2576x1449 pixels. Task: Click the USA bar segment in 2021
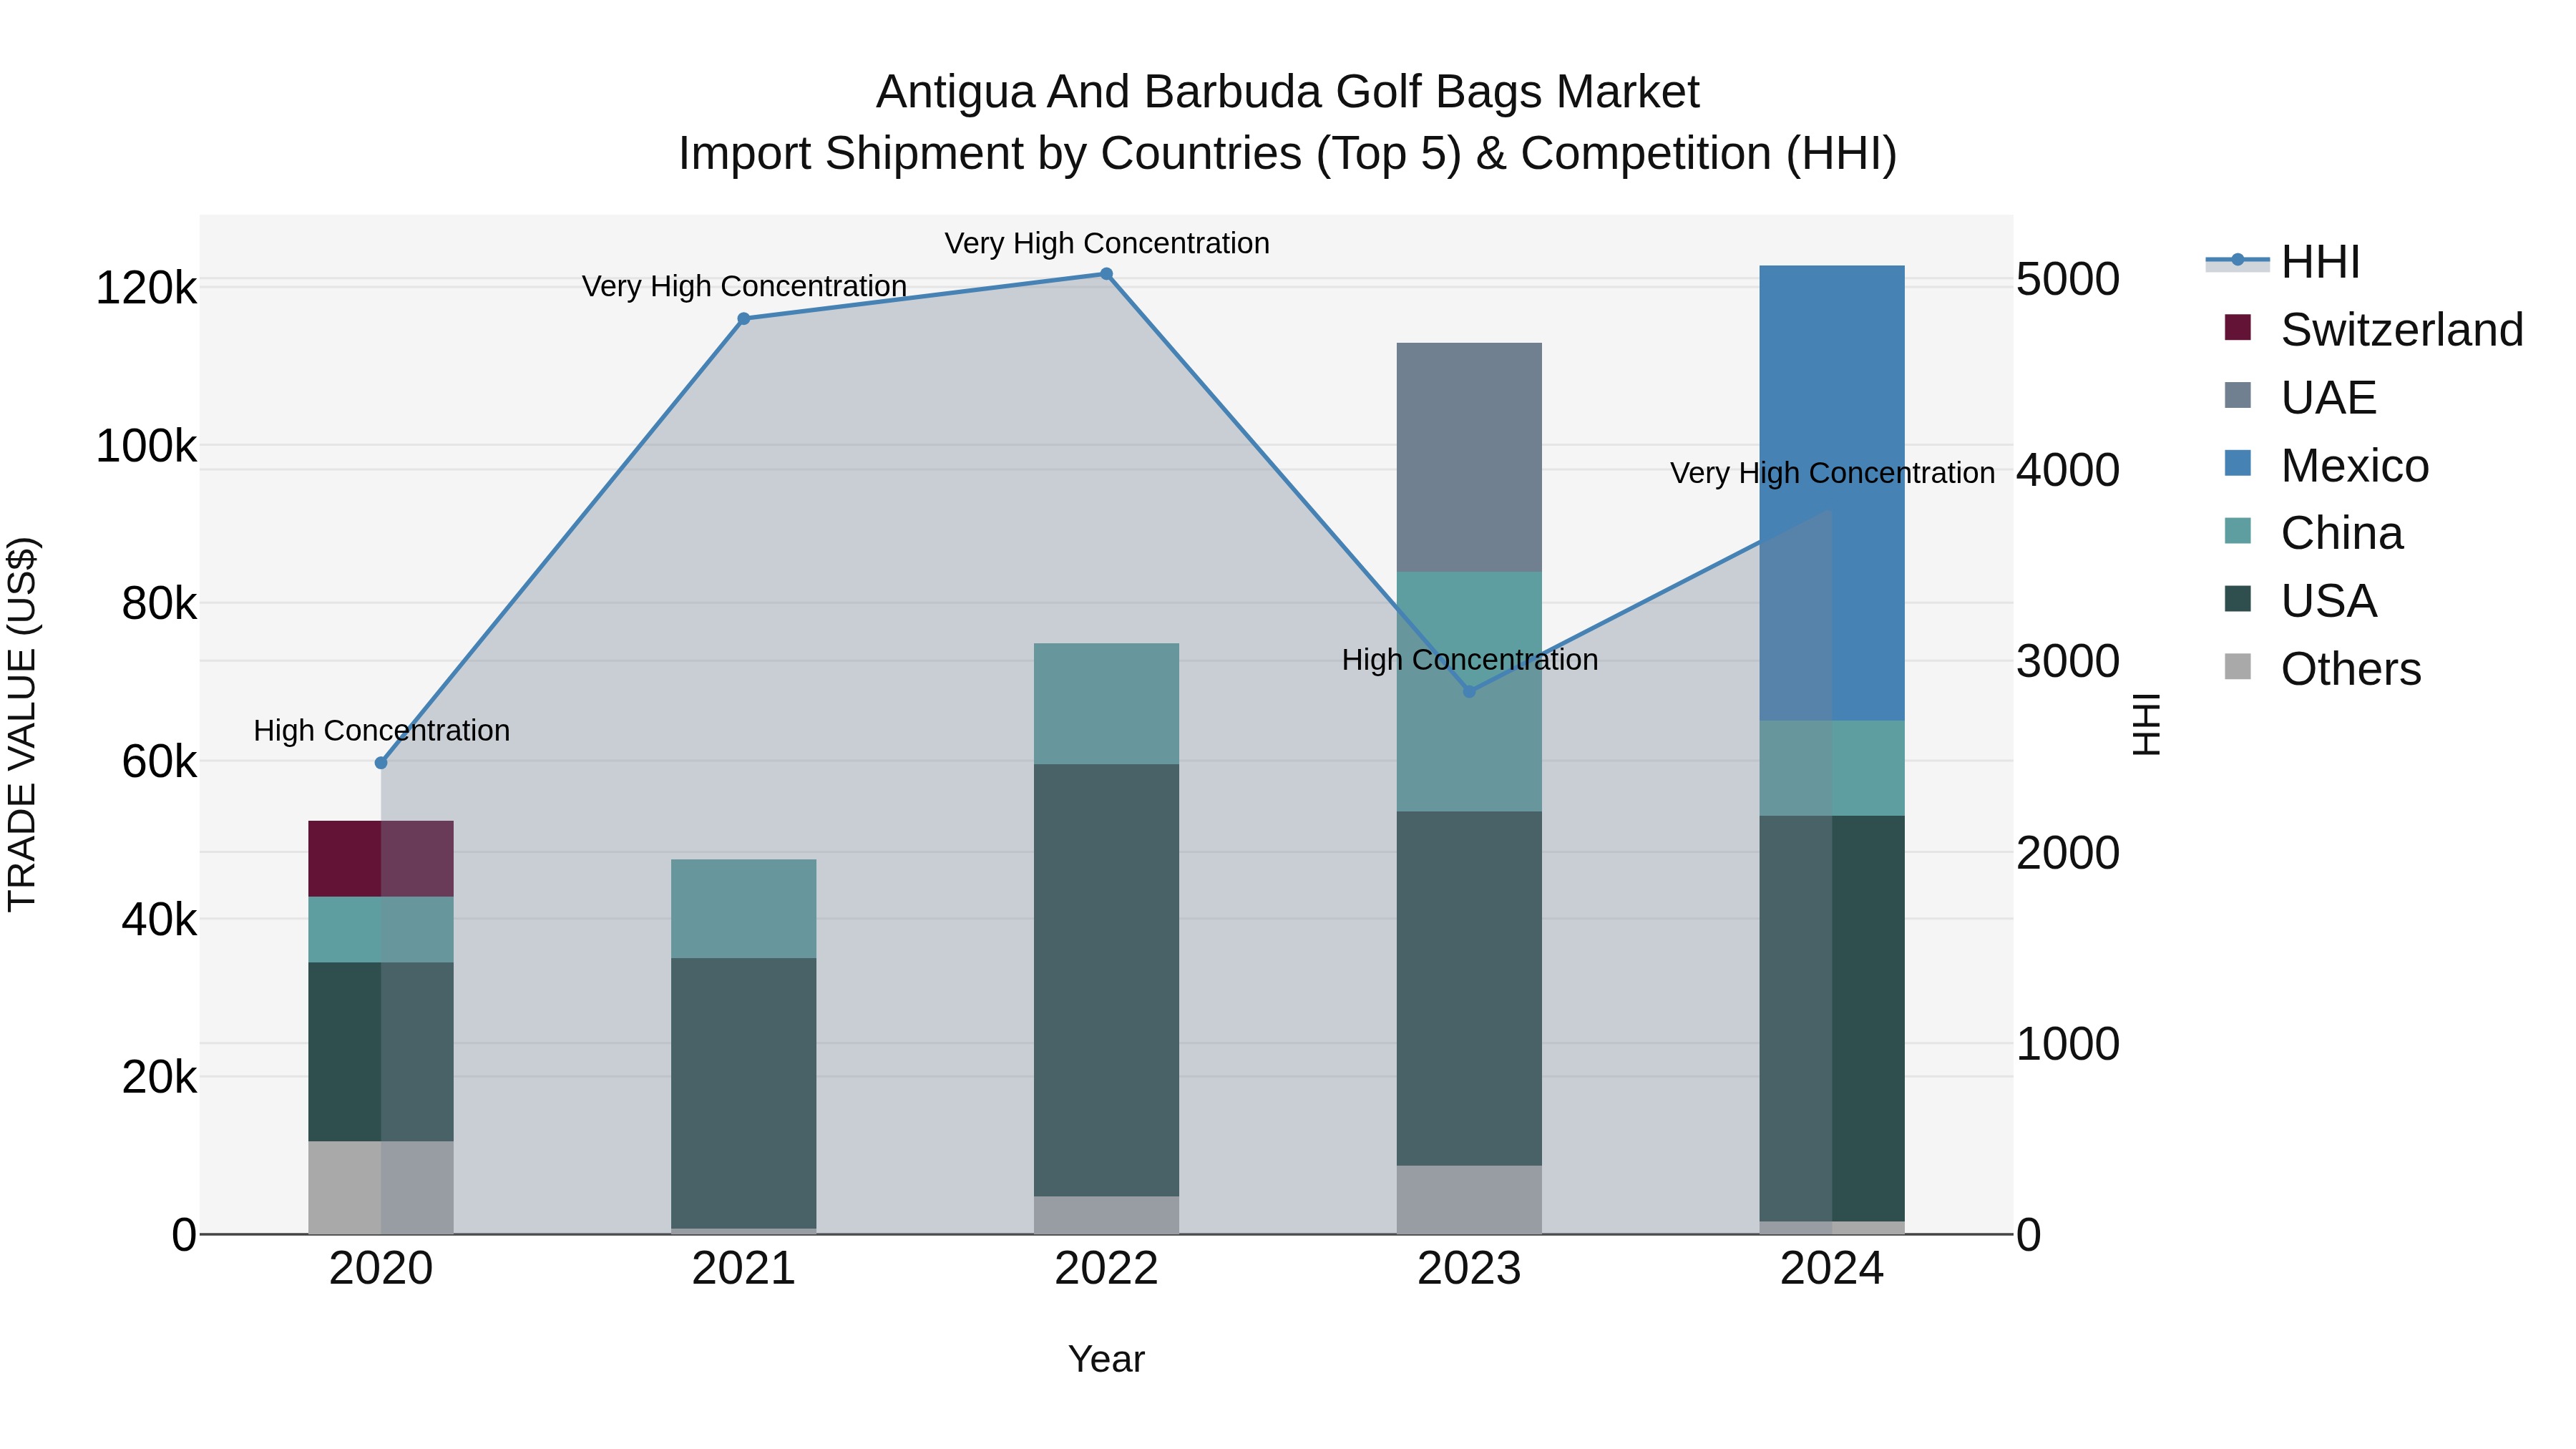tap(744, 1093)
